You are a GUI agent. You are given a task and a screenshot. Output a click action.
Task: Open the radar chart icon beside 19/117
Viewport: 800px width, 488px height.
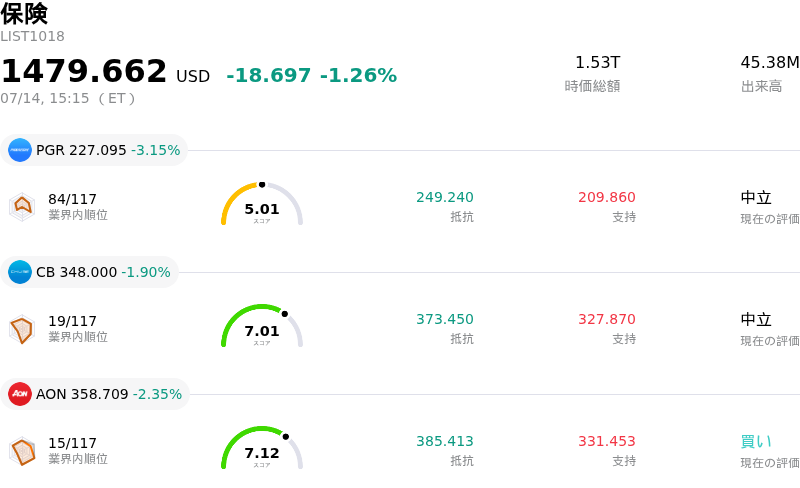[22, 329]
